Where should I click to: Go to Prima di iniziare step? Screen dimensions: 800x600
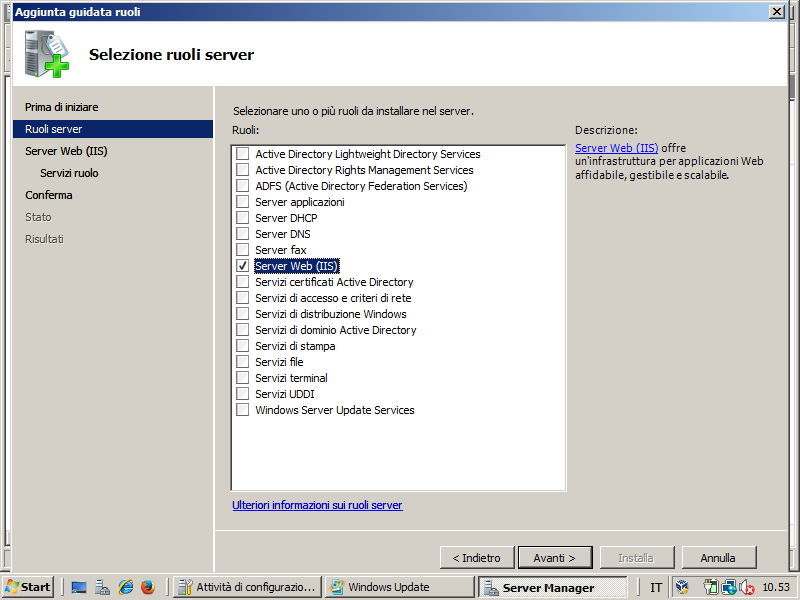coord(62,107)
